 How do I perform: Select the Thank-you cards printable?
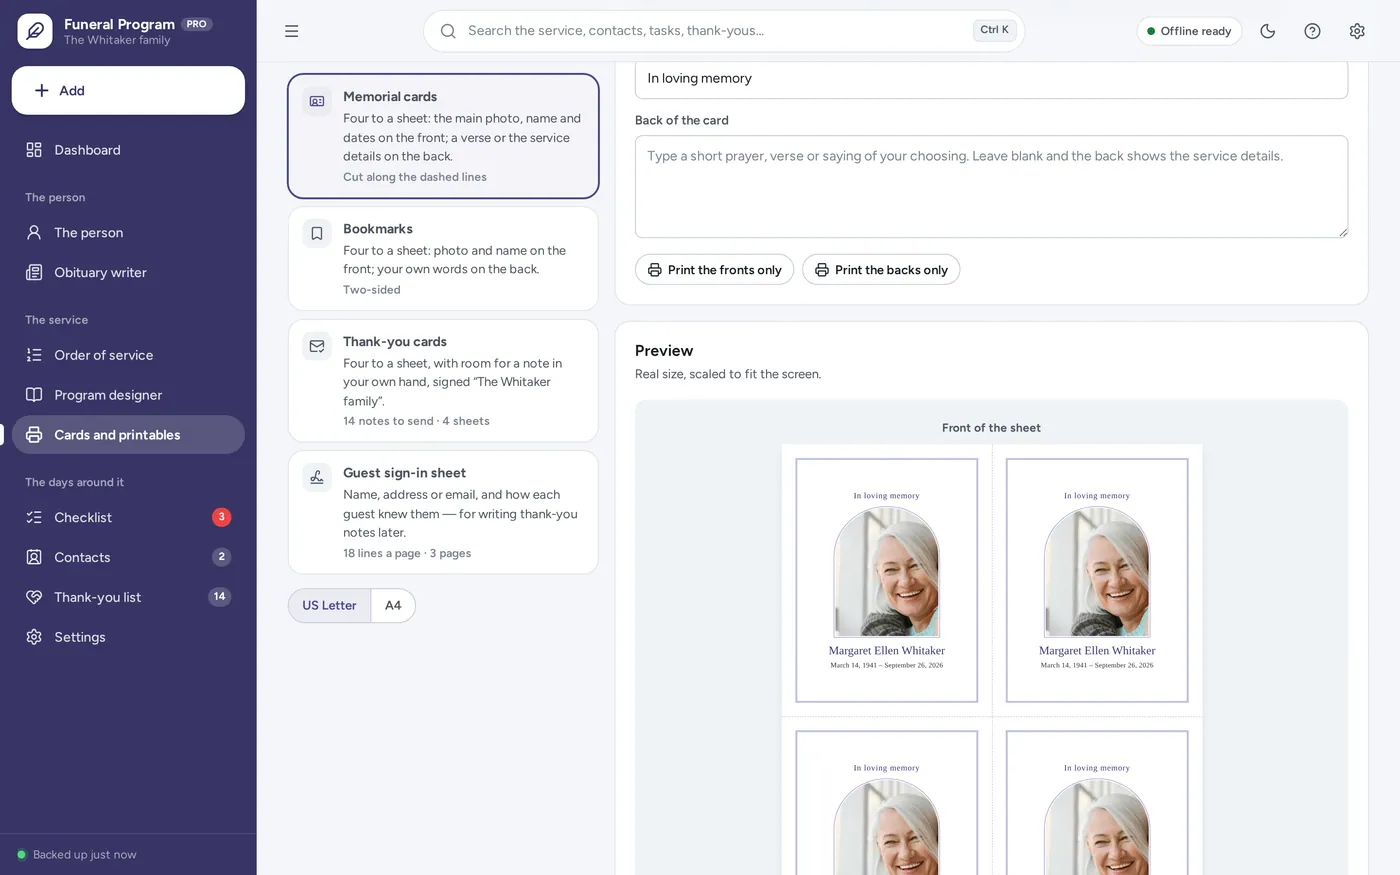(443, 380)
